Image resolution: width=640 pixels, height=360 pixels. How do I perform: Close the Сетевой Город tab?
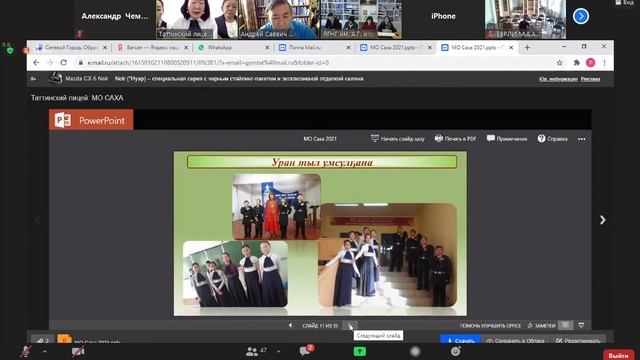(x=104, y=48)
